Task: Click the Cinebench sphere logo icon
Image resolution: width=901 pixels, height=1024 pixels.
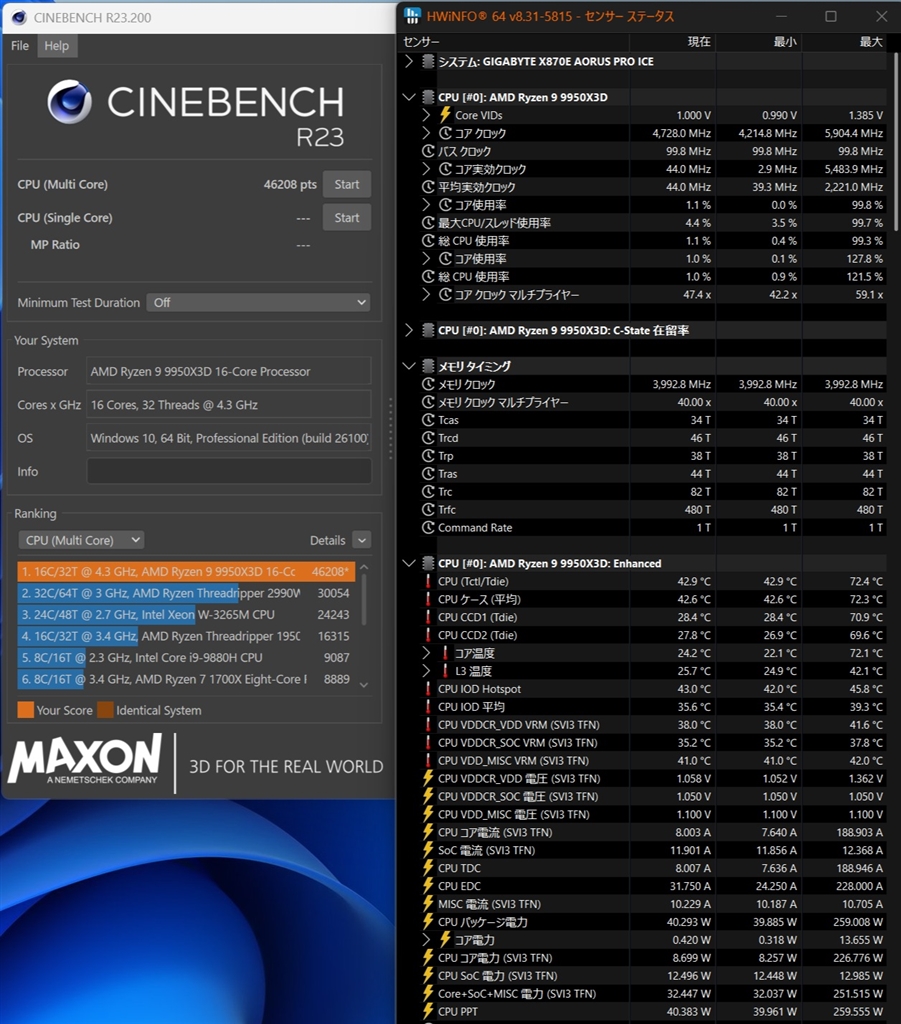Action: click(69, 101)
